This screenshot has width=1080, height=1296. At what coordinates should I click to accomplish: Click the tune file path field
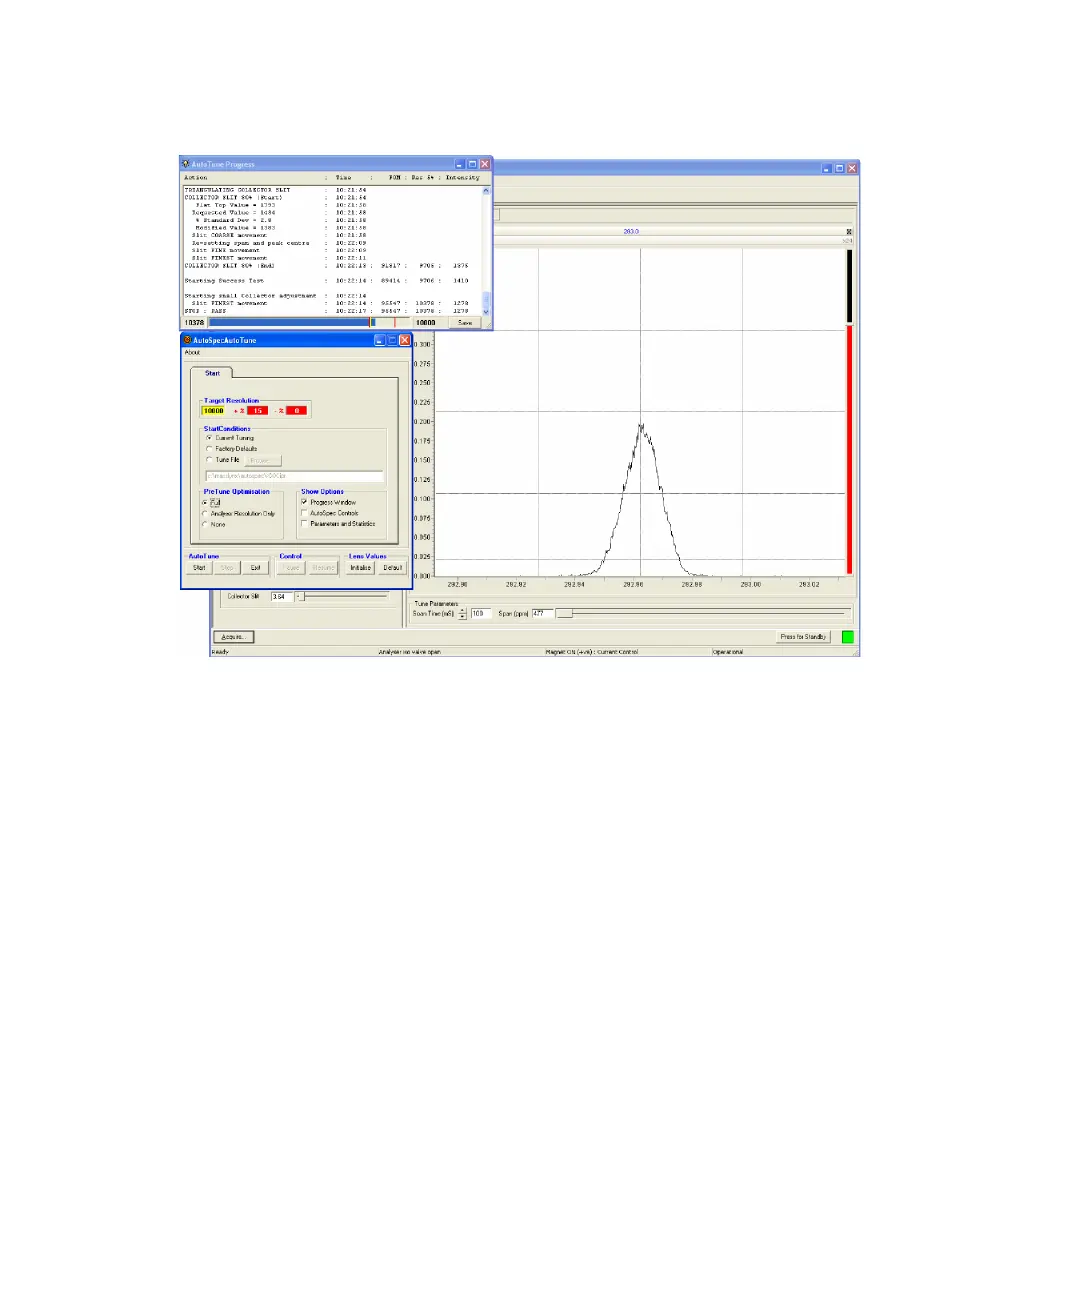(x=294, y=476)
